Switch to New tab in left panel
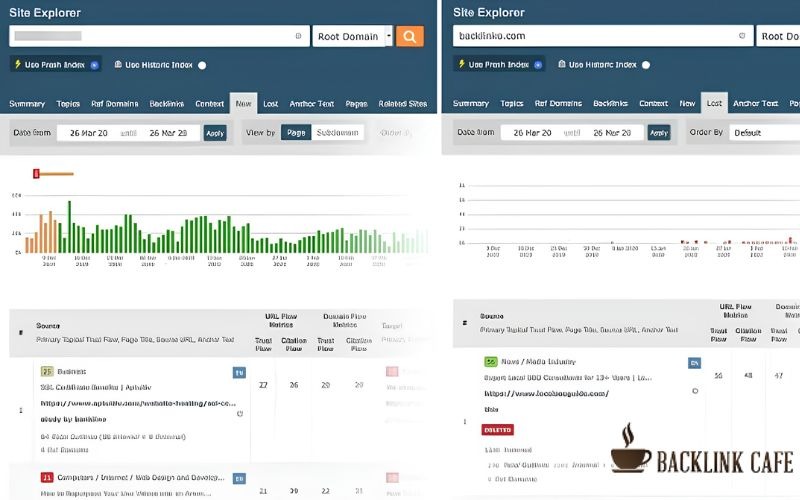Viewport: 800px width, 500px height. pyautogui.click(x=243, y=103)
